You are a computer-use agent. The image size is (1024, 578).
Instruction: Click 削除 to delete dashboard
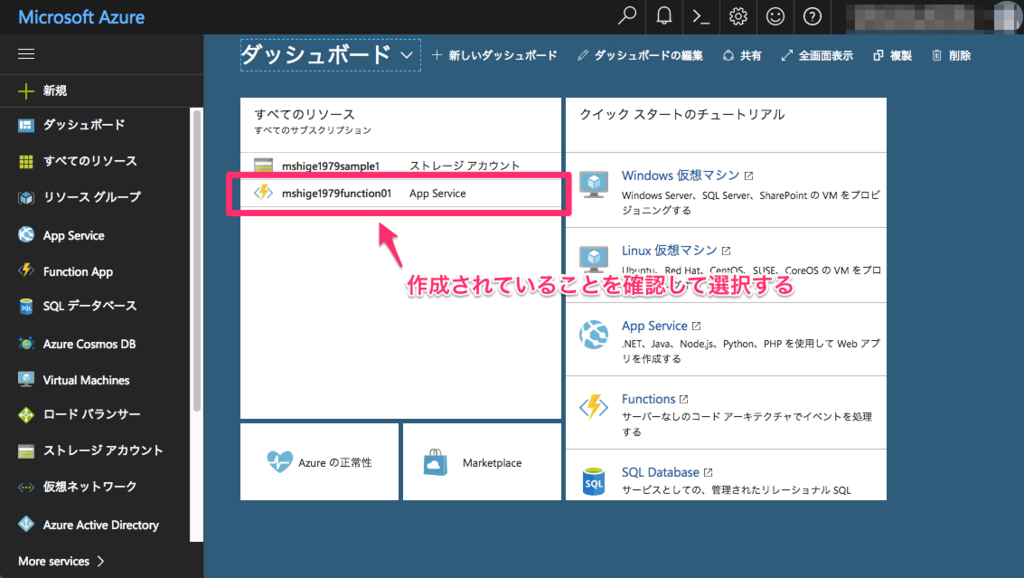[951, 56]
